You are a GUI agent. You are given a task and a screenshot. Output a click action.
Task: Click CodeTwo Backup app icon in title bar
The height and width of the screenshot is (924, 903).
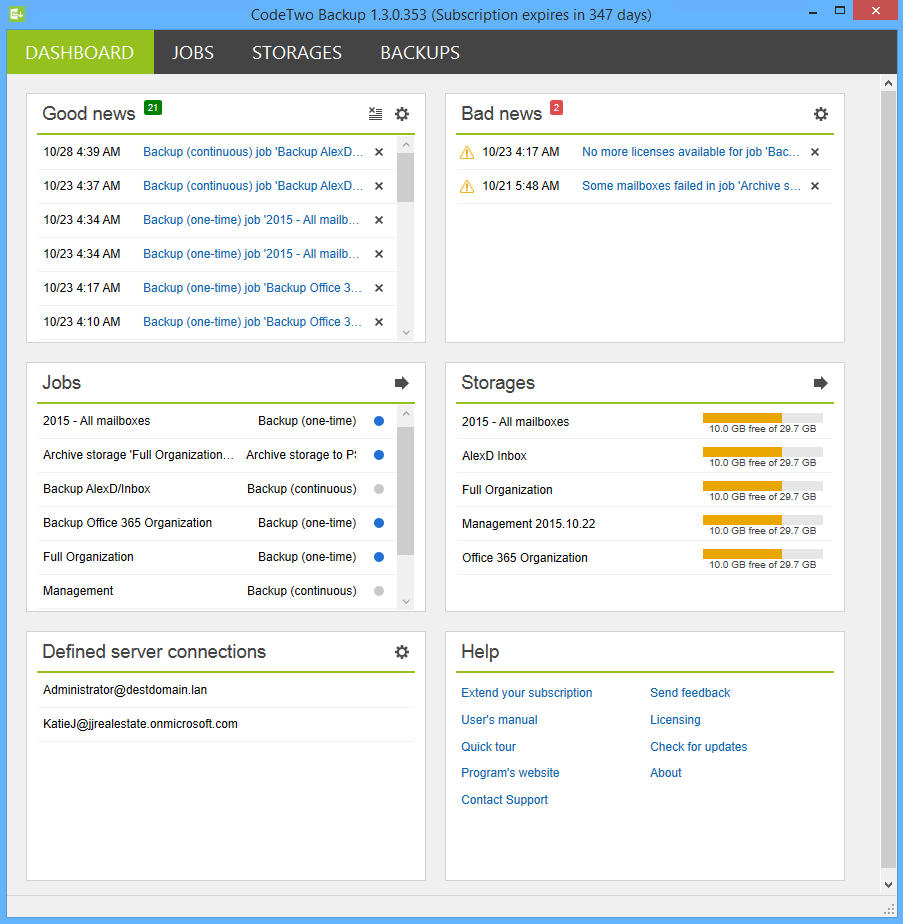17,13
